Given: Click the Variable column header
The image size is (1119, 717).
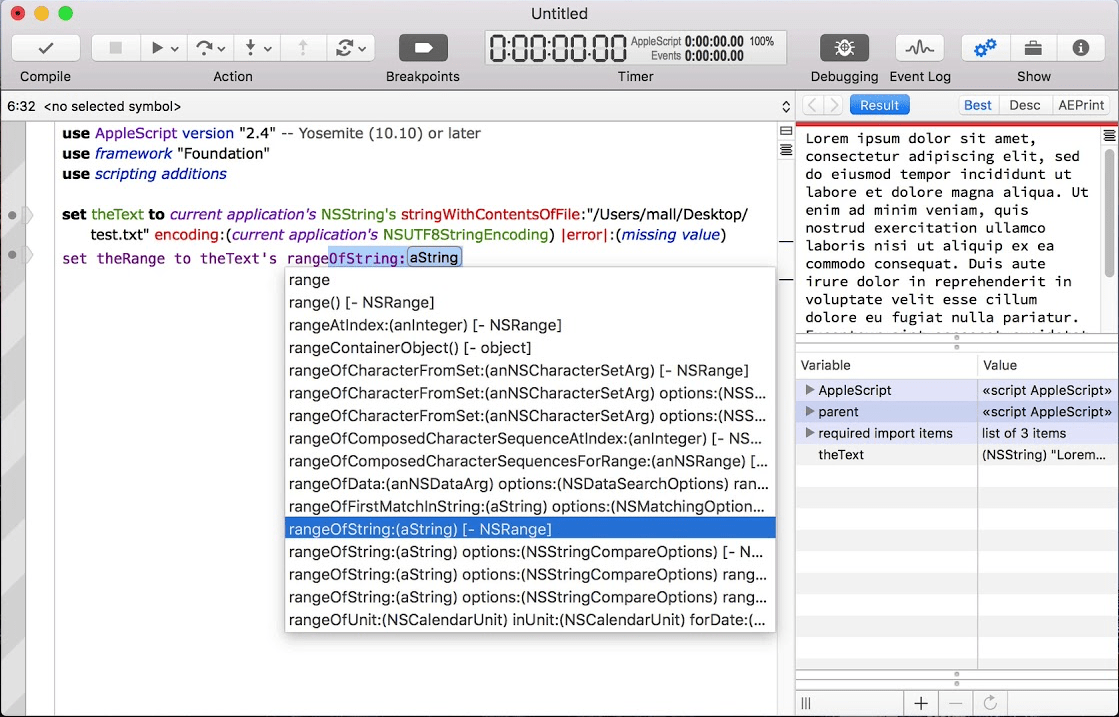Looking at the screenshot, I should pyautogui.click(x=886, y=365).
